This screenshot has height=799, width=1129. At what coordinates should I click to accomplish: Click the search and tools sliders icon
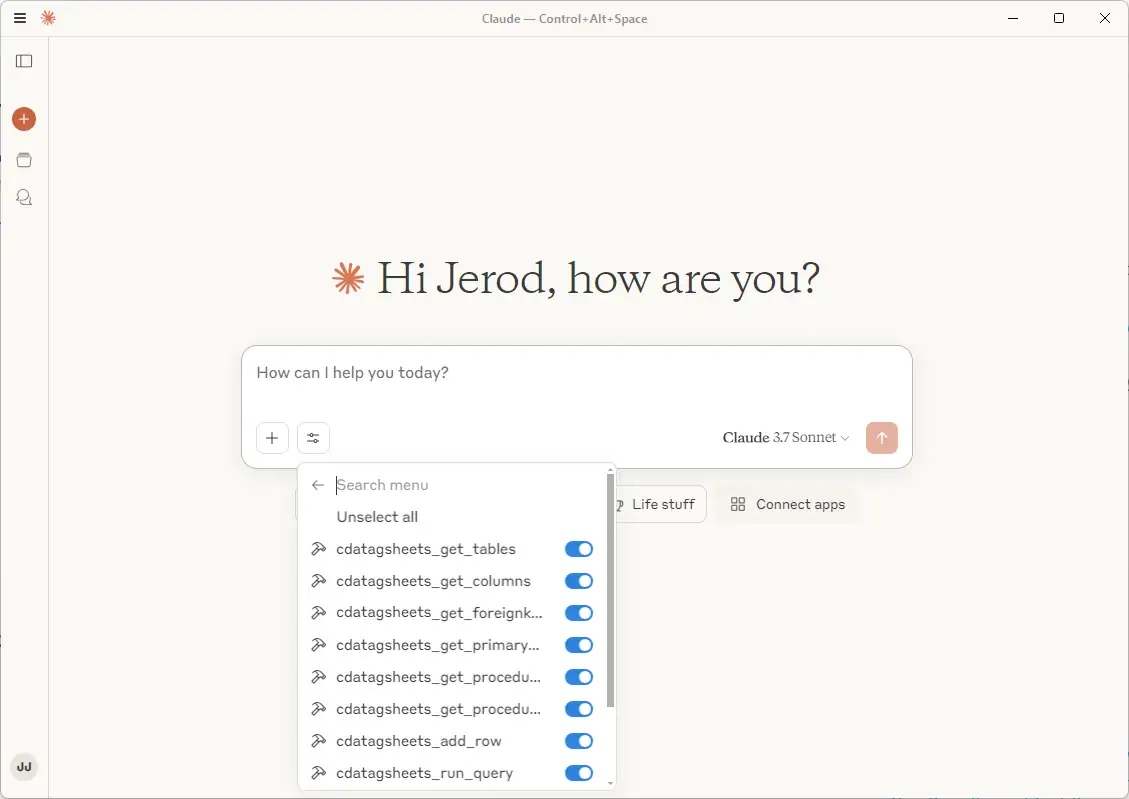[x=313, y=438]
